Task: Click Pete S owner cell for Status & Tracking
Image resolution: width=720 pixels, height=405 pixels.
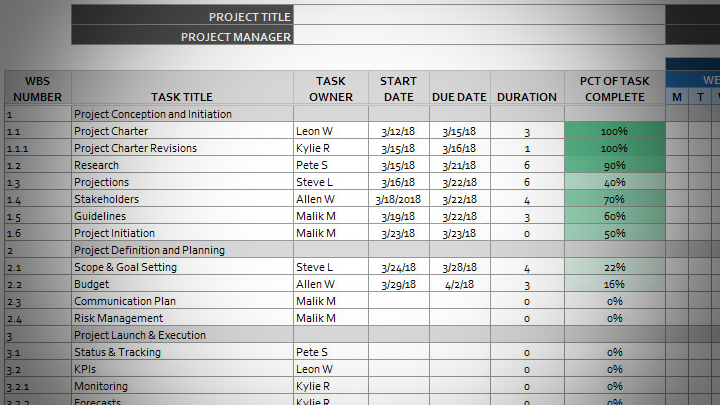Action: (x=331, y=352)
